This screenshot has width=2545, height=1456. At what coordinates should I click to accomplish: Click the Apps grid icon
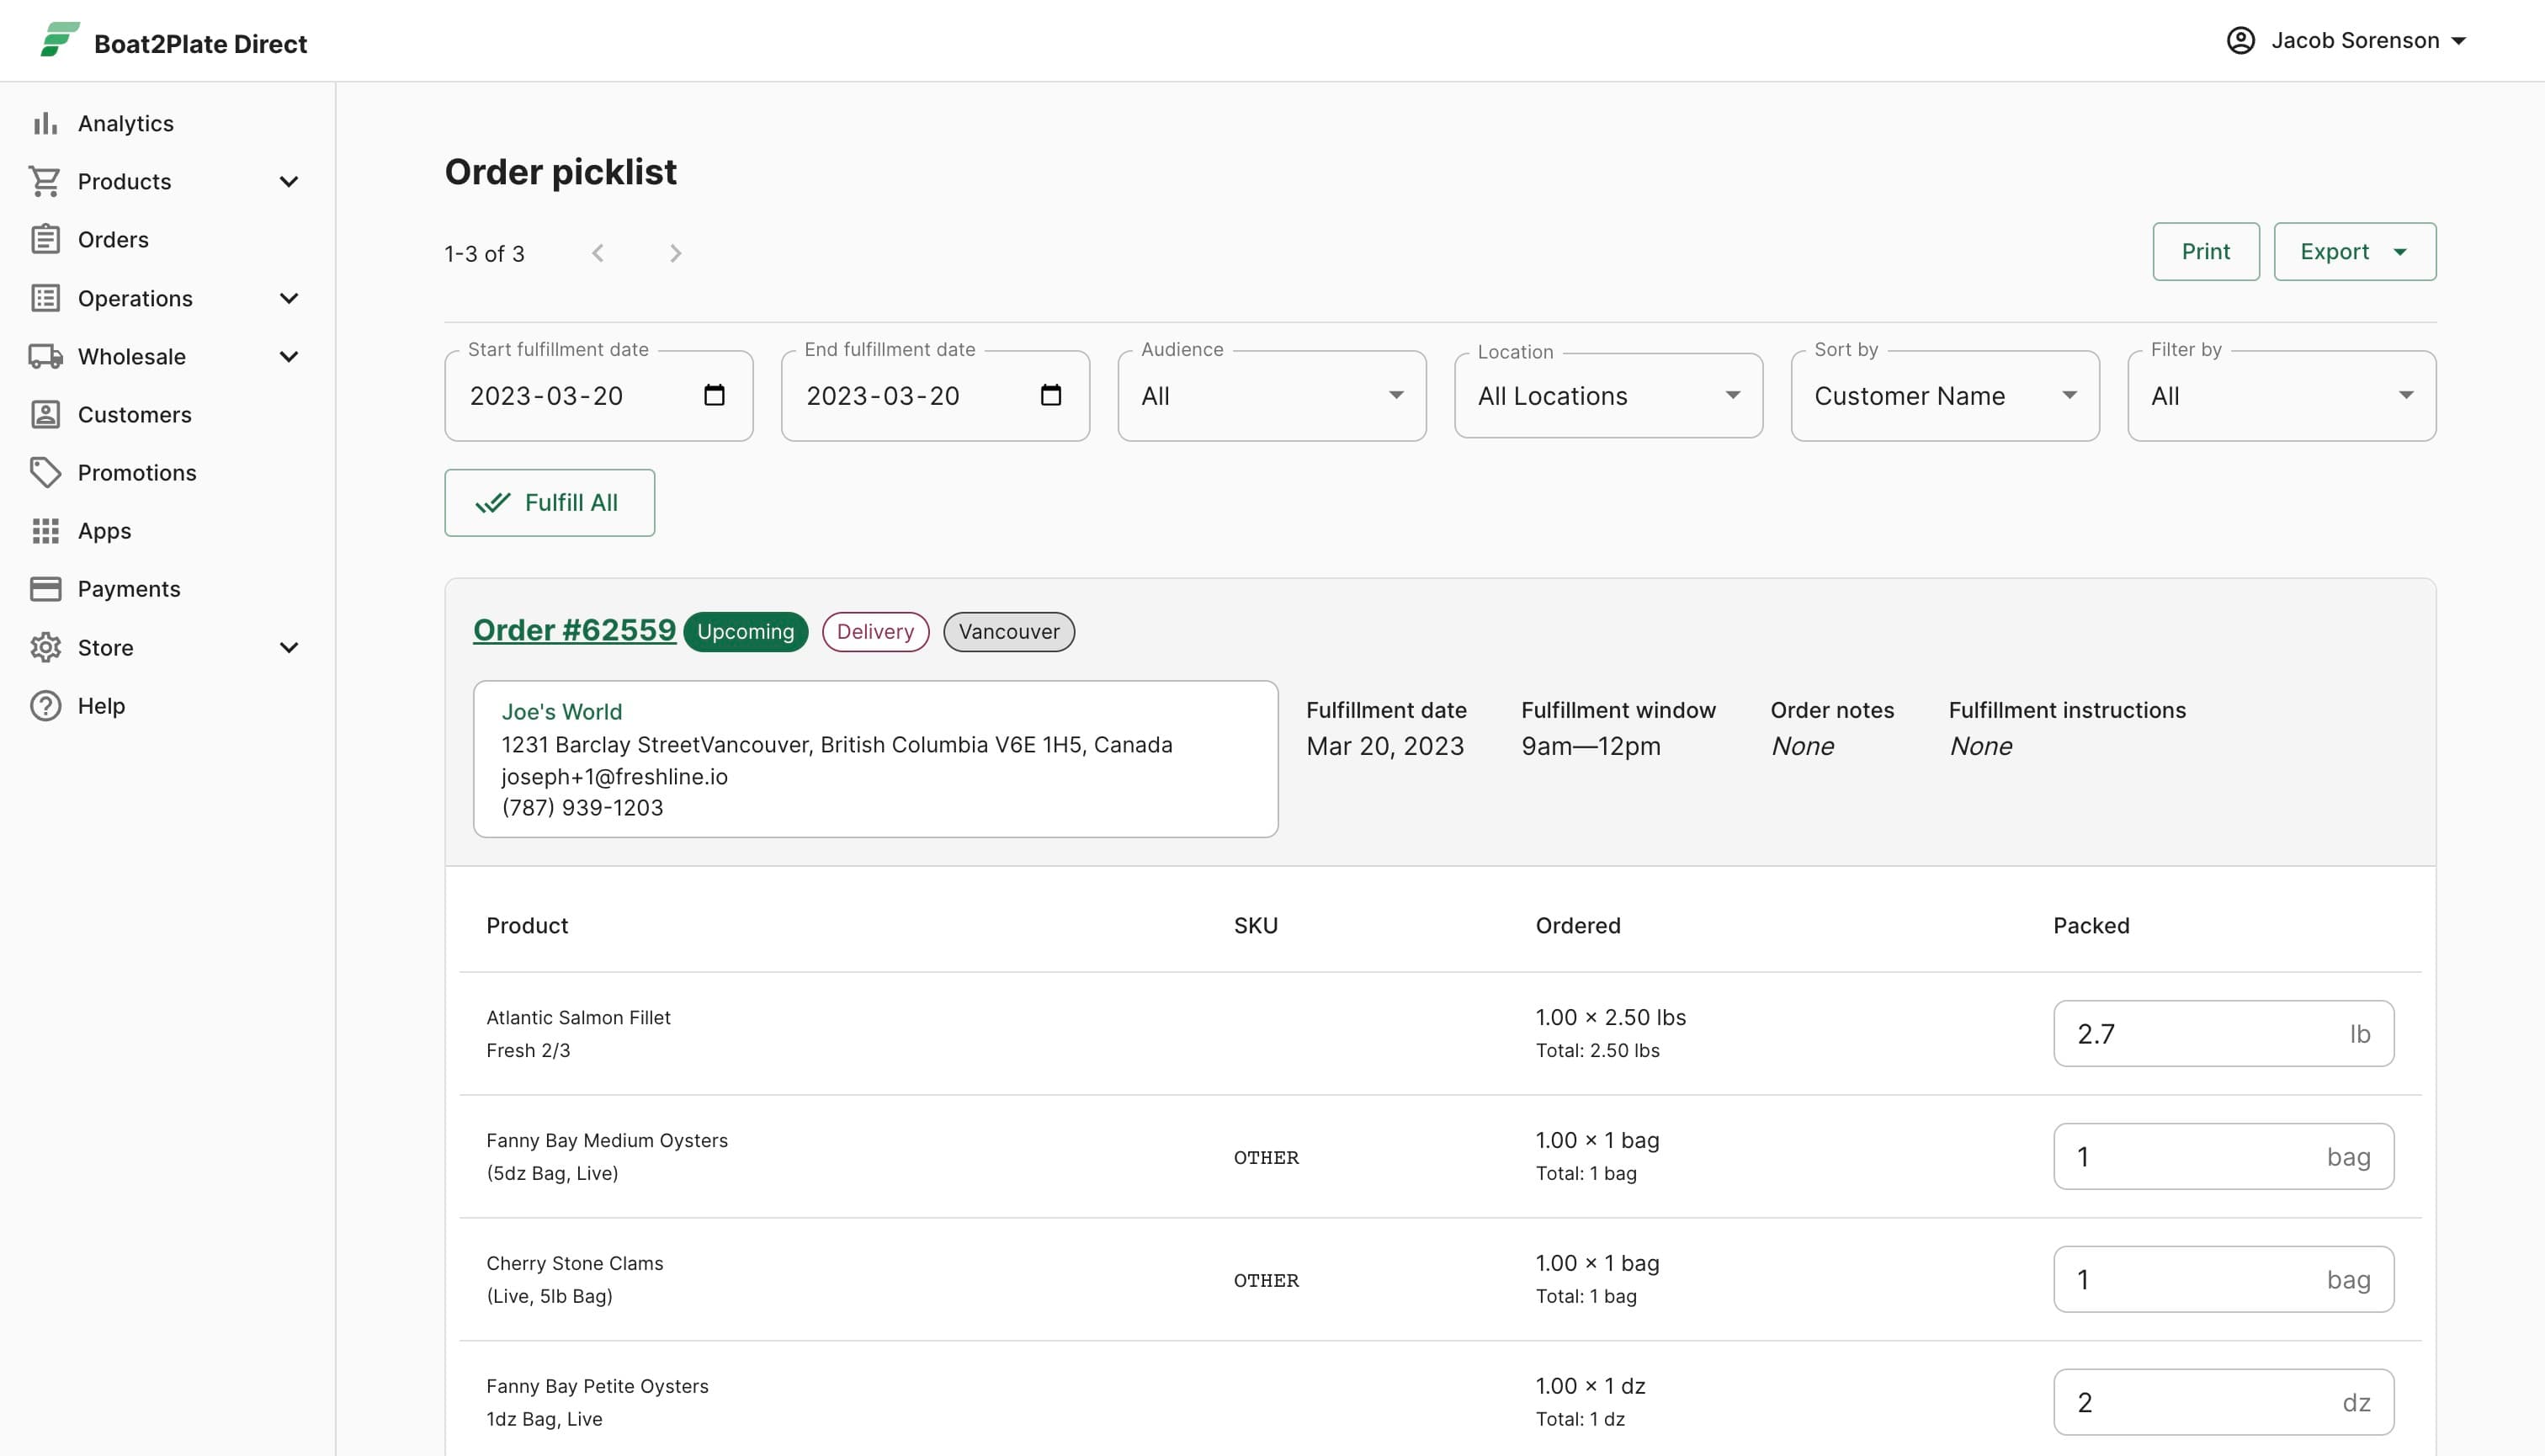tap(45, 530)
